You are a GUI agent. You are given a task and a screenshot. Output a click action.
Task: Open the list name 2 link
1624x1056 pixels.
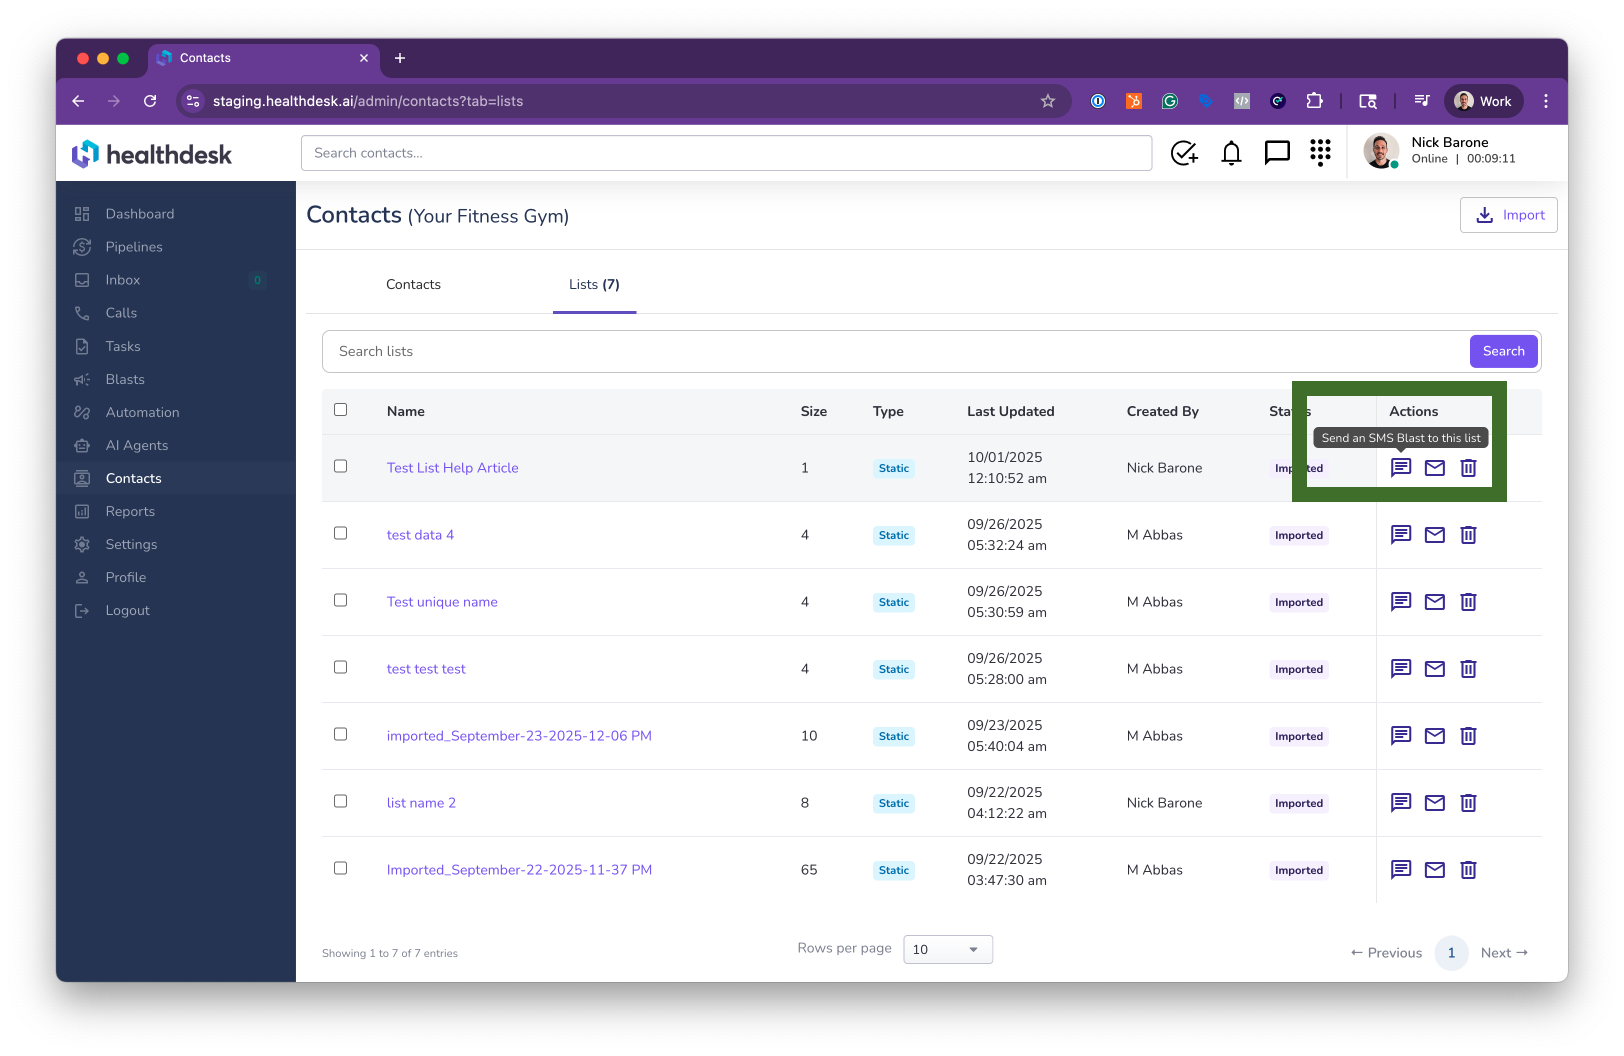(x=421, y=803)
